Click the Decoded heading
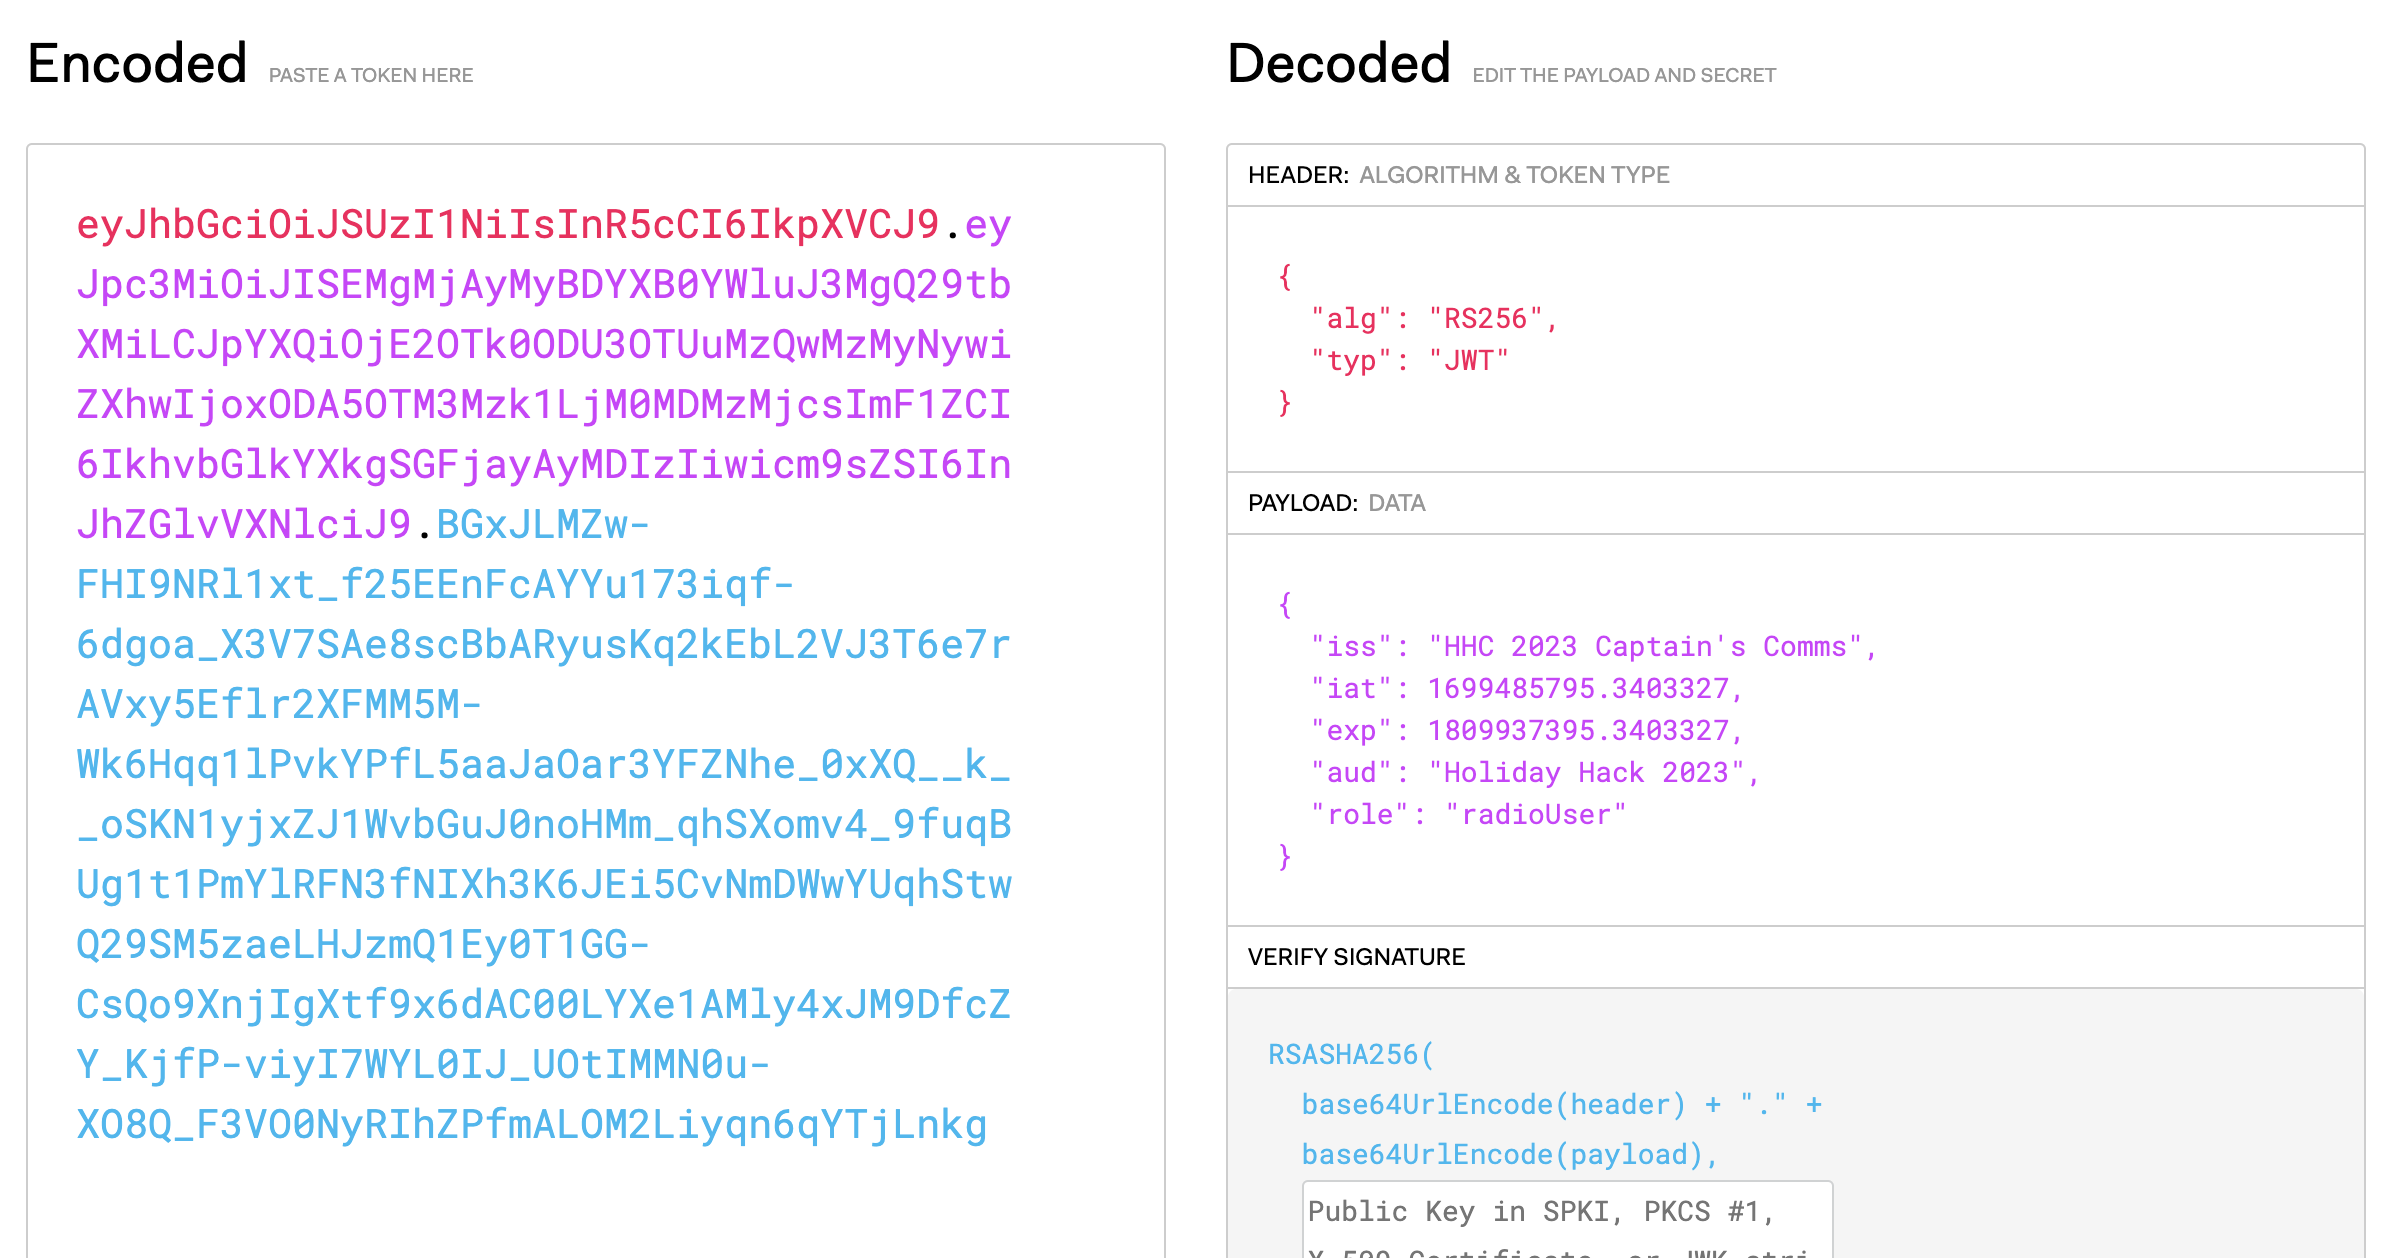This screenshot has height=1258, width=2398. click(1339, 63)
